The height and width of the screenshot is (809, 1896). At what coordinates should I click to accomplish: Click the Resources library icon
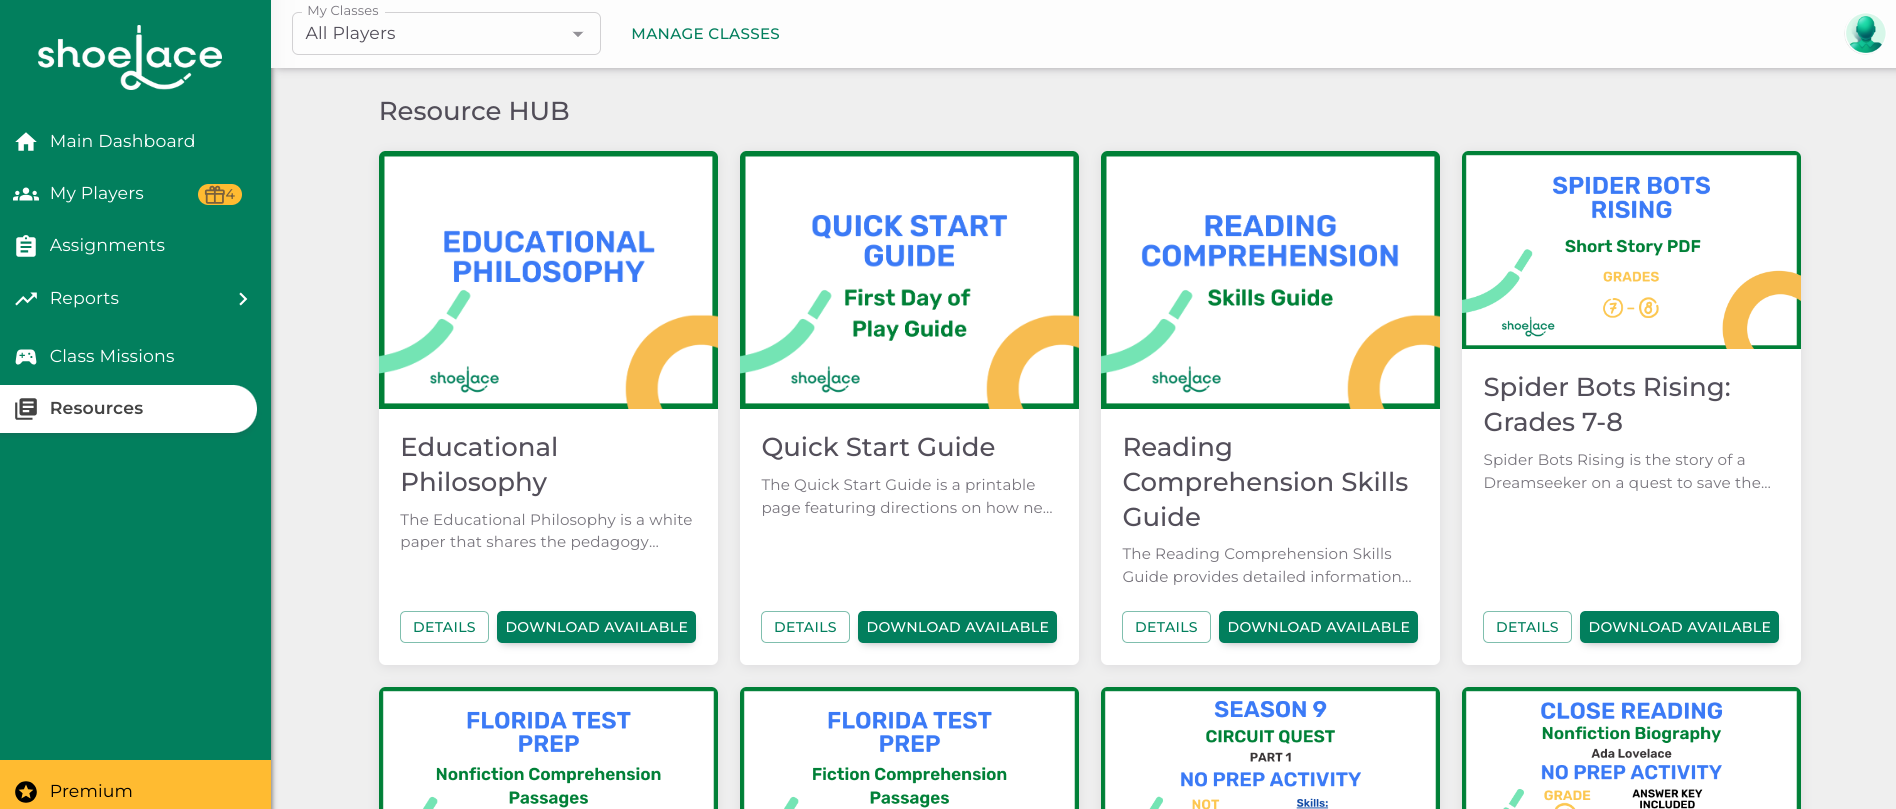26,408
